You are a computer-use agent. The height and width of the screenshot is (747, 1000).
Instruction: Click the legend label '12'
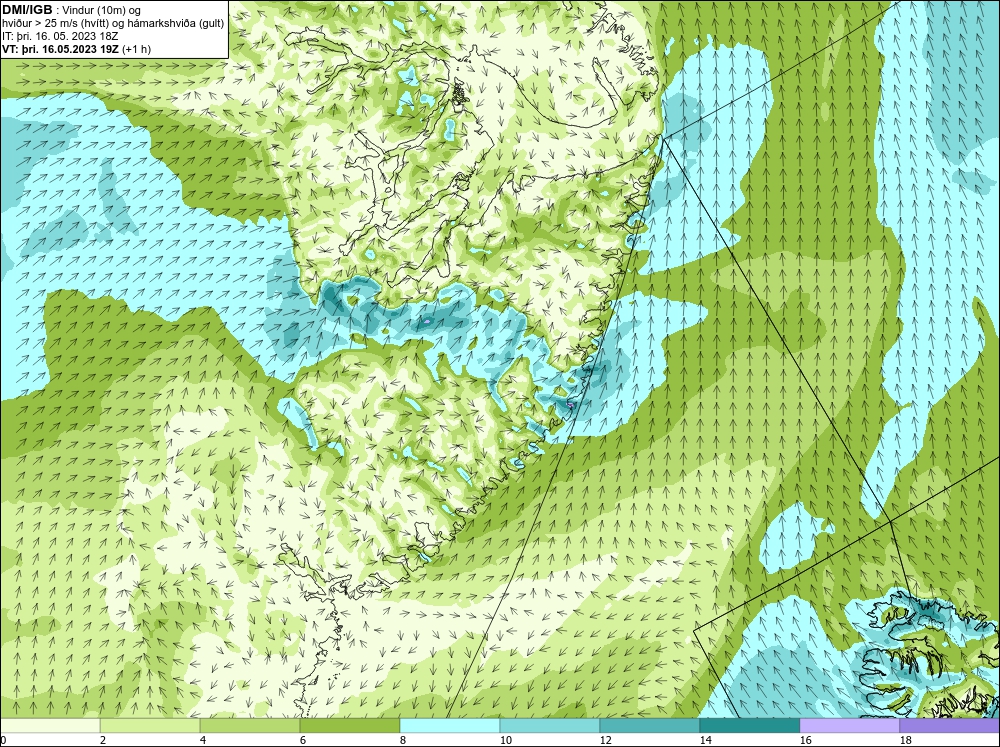click(605, 740)
